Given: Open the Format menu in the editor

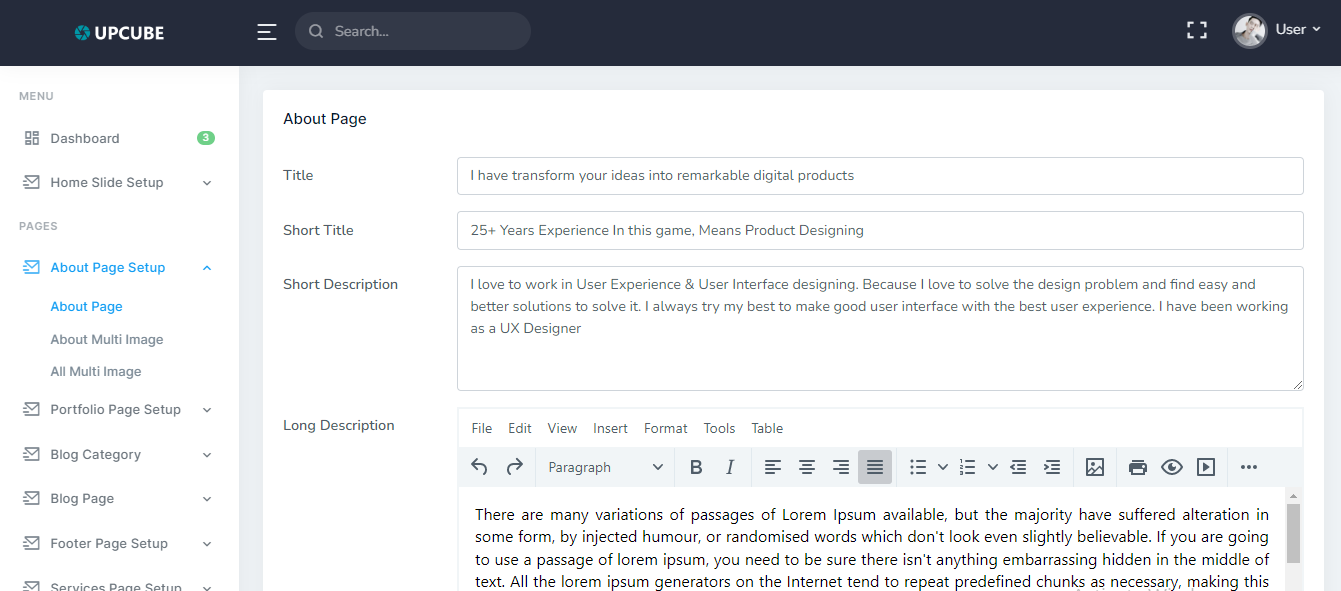Looking at the screenshot, I should pos(665,428).
